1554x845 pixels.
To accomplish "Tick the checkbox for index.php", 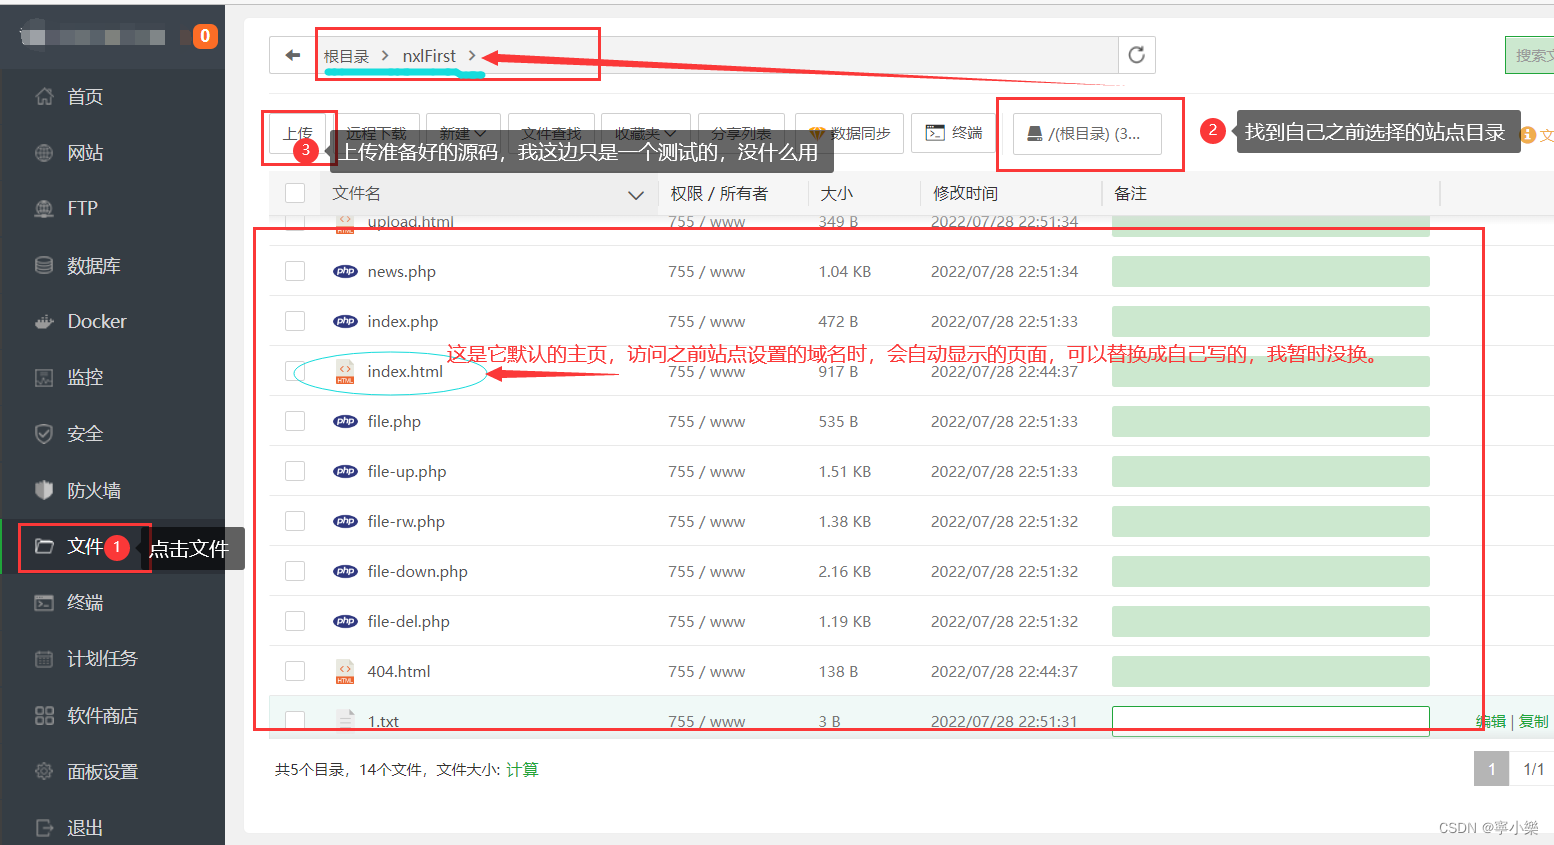I will [x=295, y=321].
